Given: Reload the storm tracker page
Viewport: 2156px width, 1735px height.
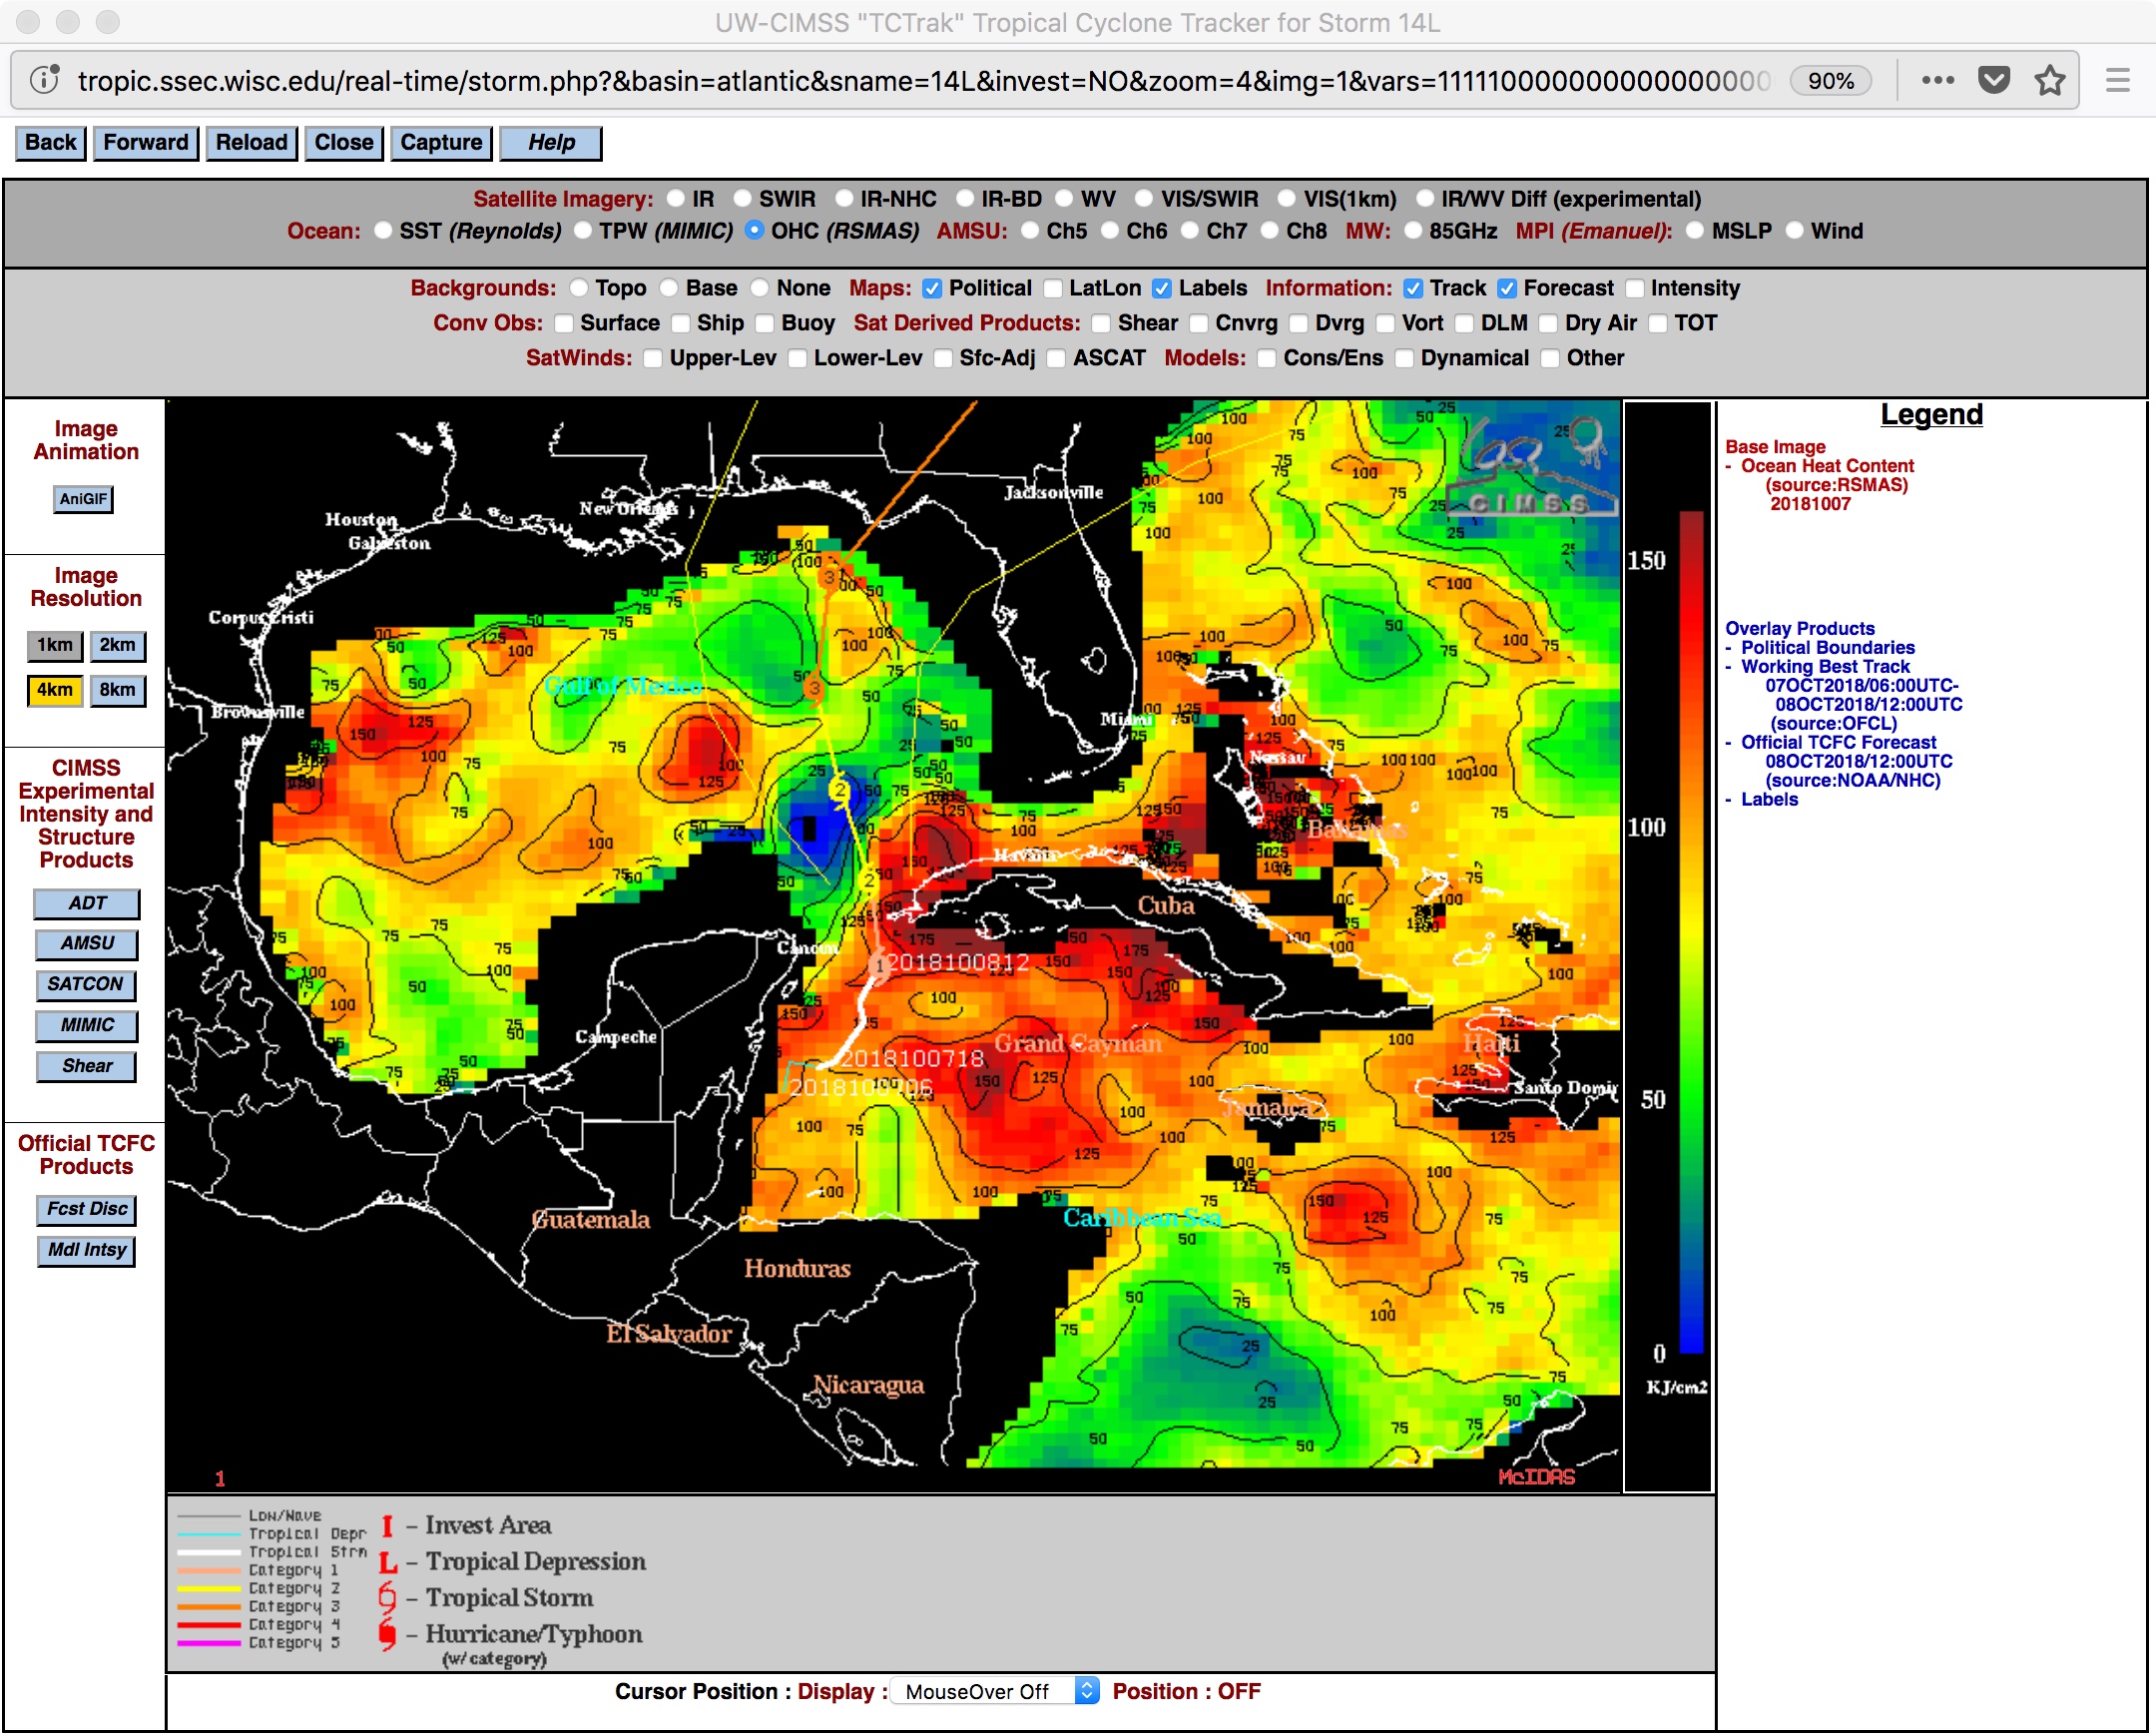Looking at the screenshot, I should [252, 143].
